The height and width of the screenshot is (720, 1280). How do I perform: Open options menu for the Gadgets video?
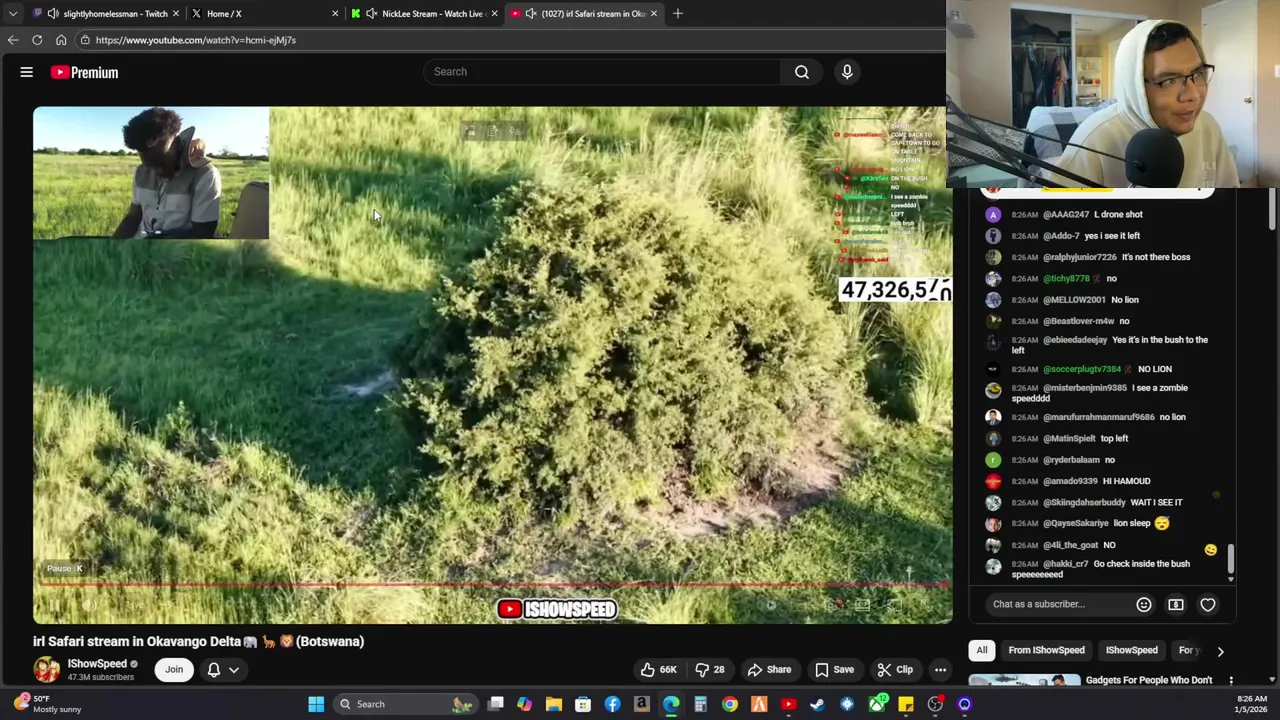pyautogui.click(x=1231, y=680)
